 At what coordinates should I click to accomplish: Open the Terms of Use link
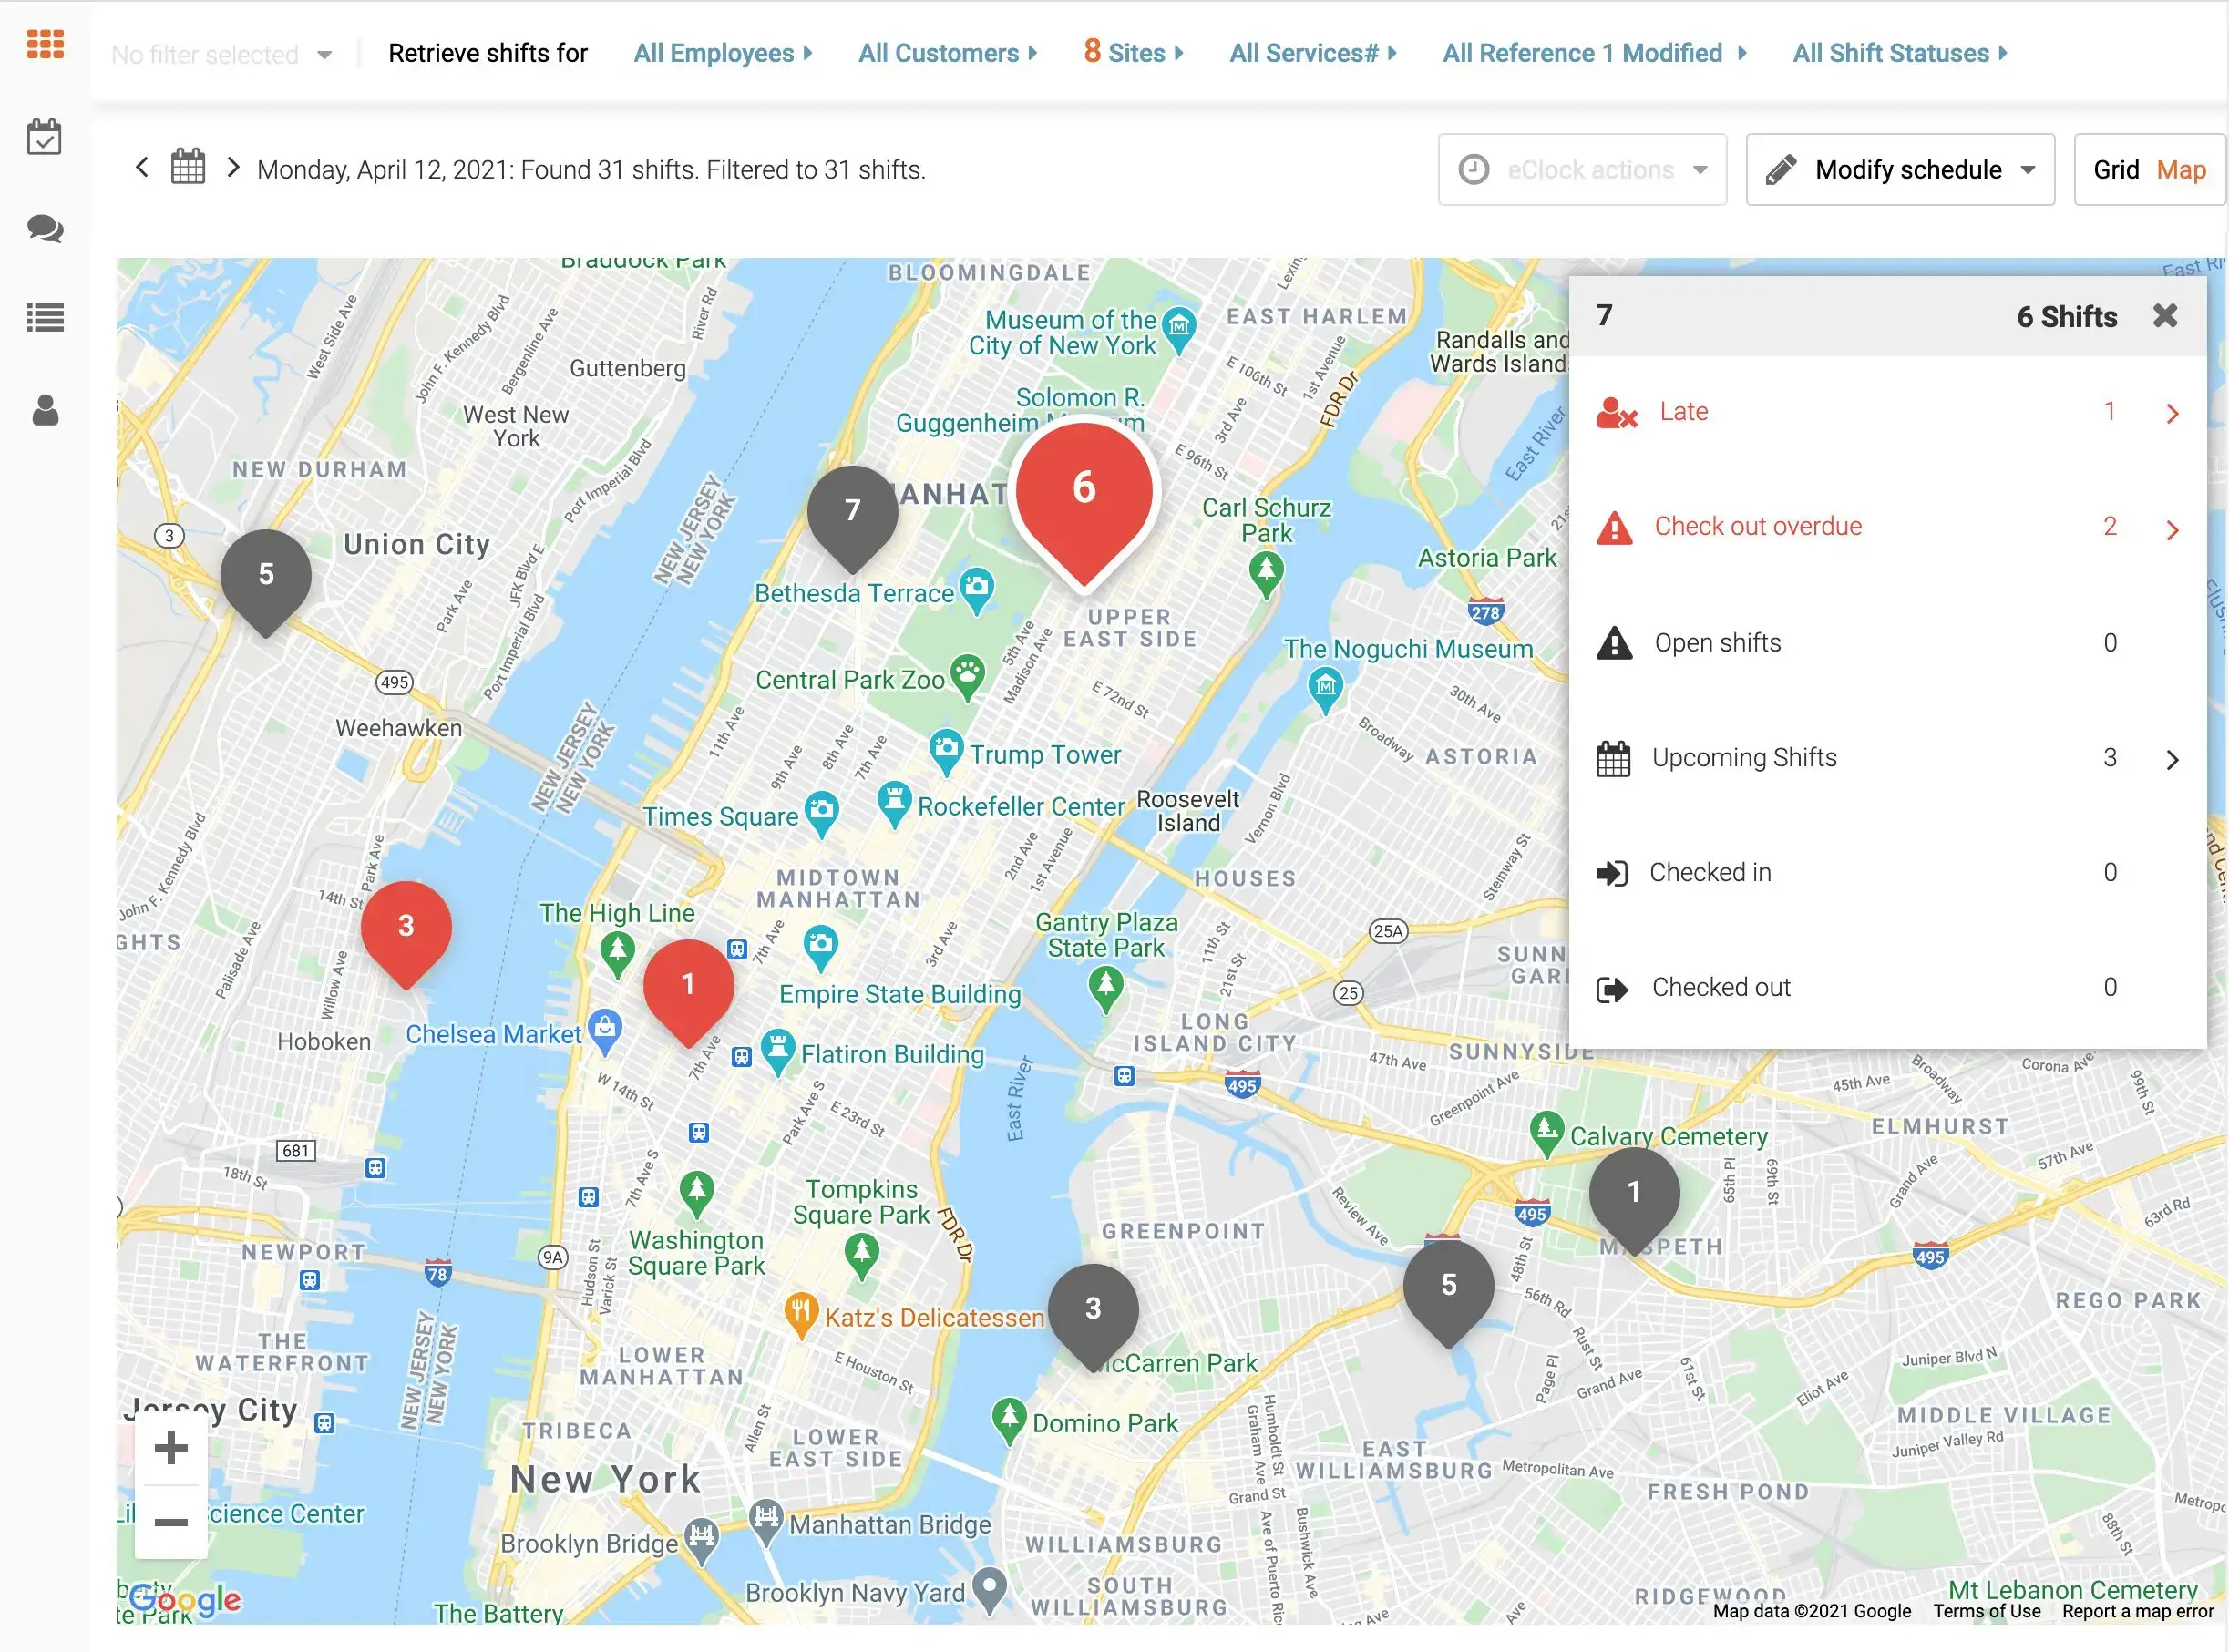pos(1986,1611)
